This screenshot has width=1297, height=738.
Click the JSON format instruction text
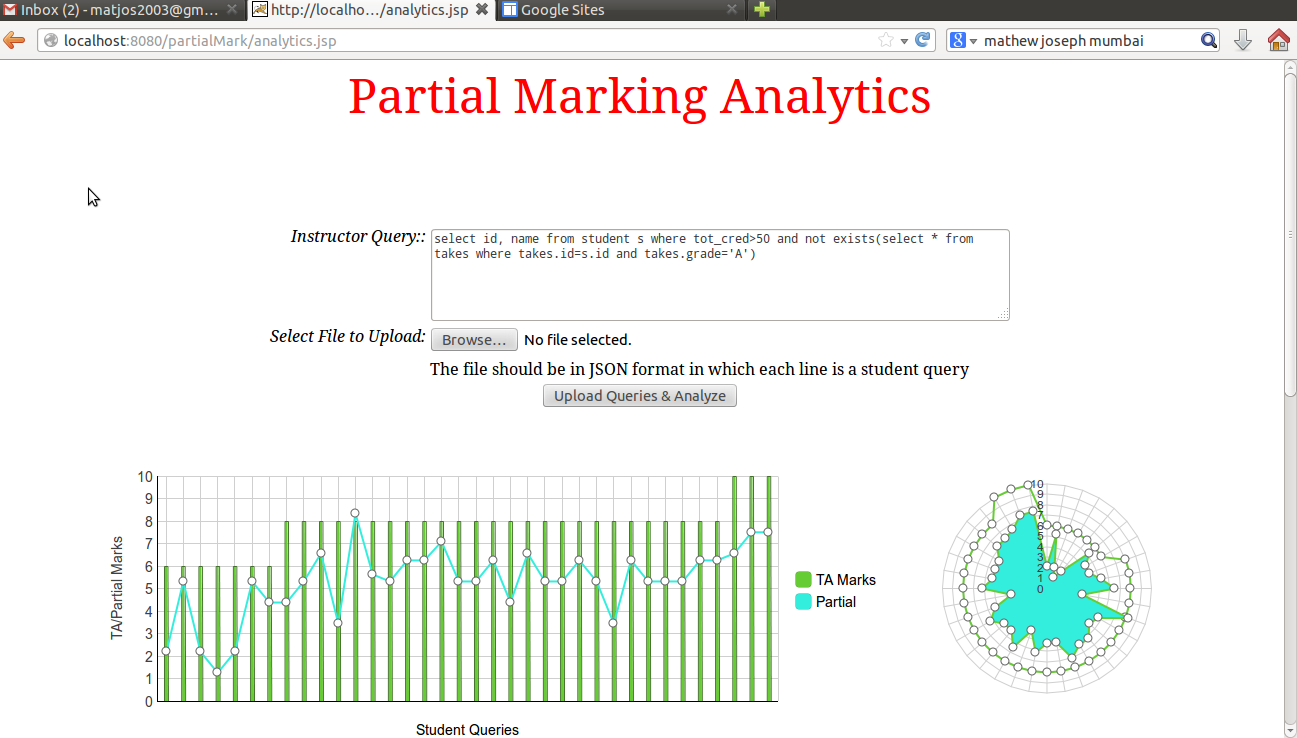click(x=699, y=369)
